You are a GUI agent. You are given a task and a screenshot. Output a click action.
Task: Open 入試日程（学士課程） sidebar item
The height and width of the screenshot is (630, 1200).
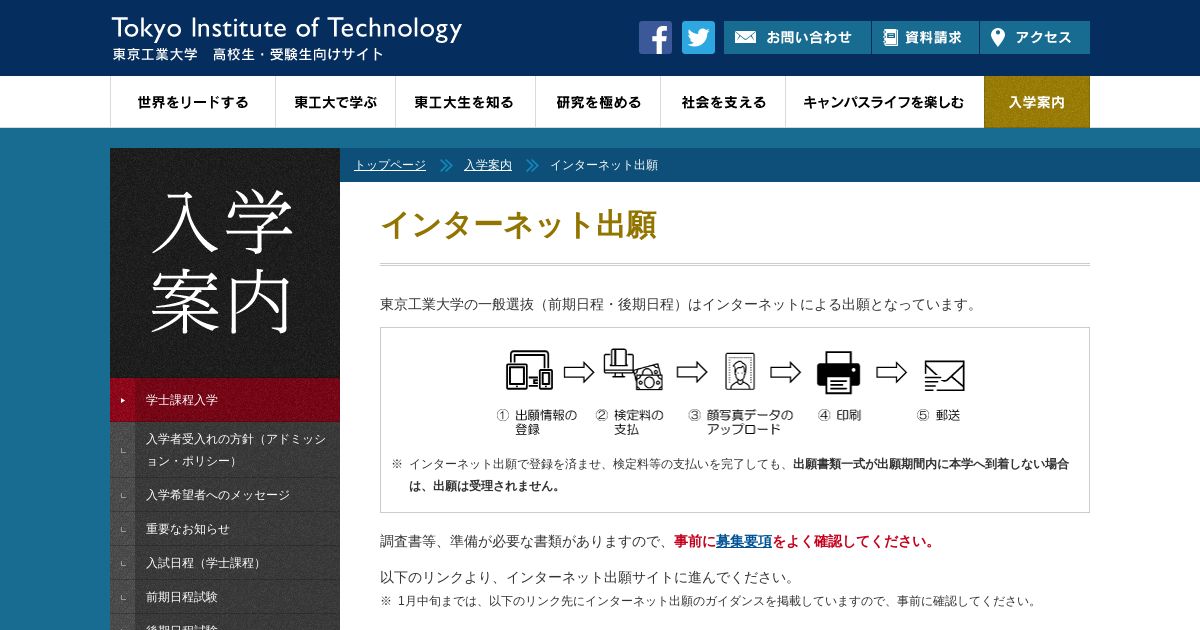point(225,563)
